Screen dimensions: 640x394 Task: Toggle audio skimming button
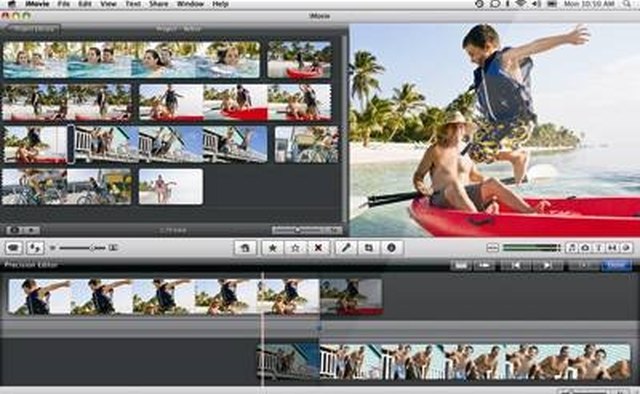493,248
